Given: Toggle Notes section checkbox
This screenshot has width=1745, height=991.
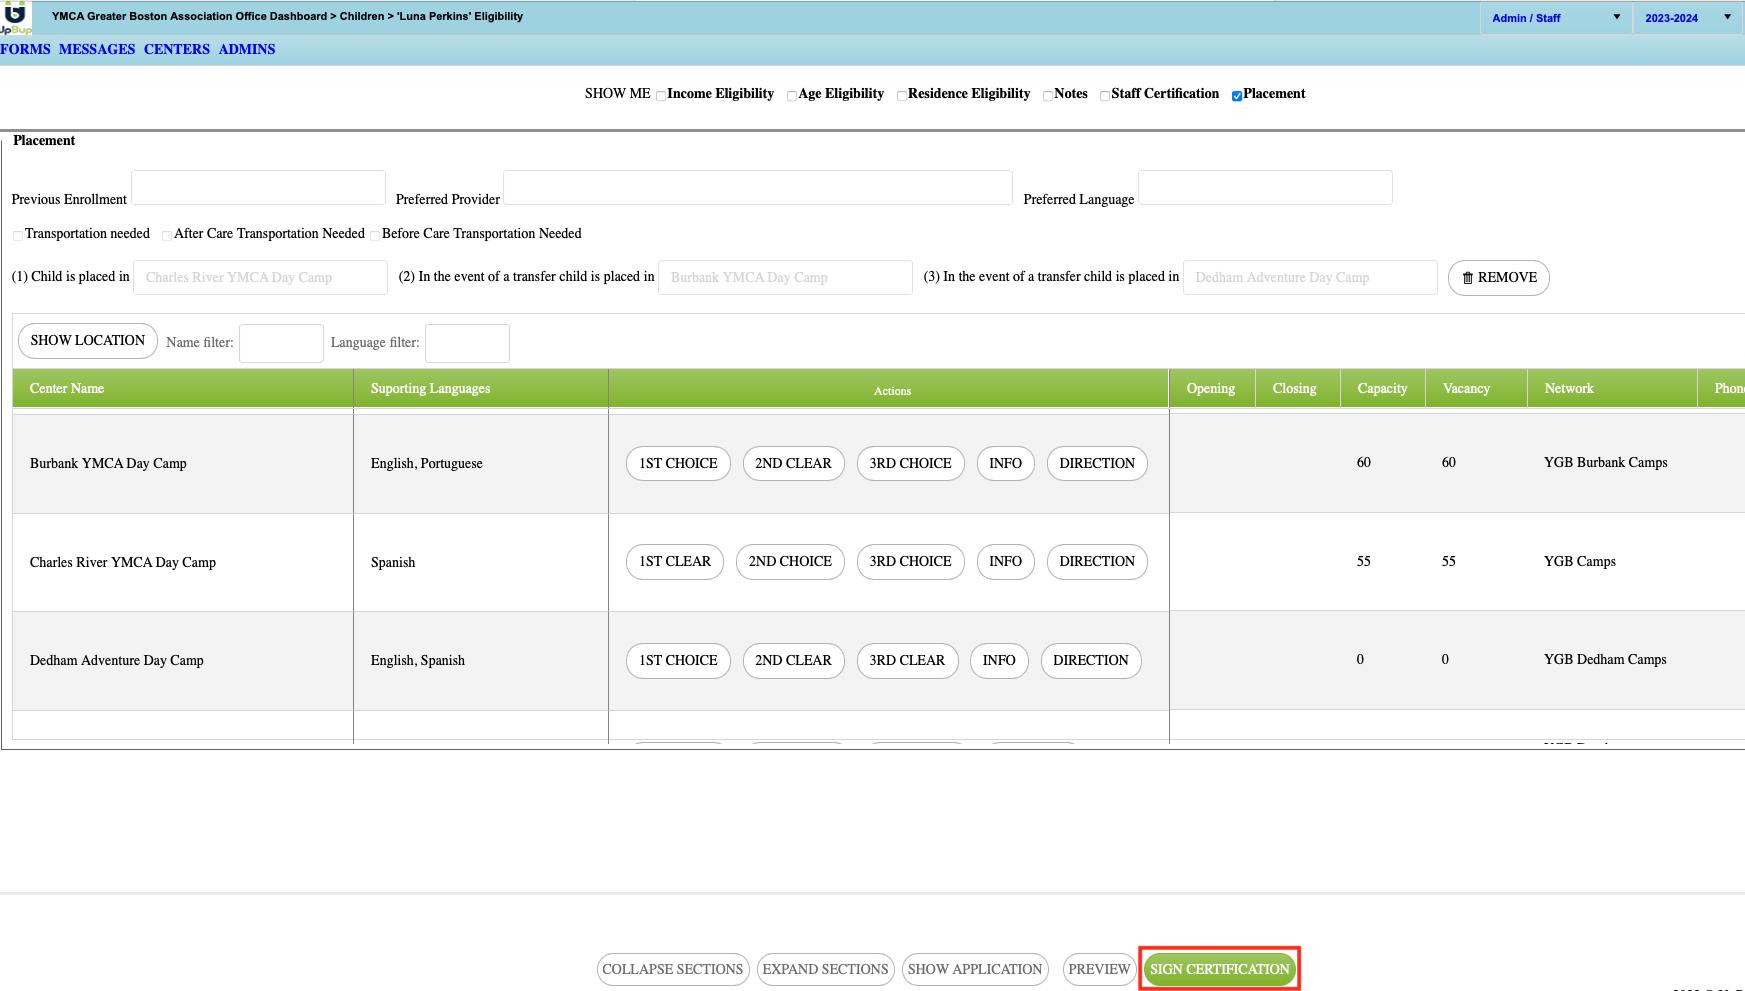Looking at the screenshot, I should click(1048, 96).
